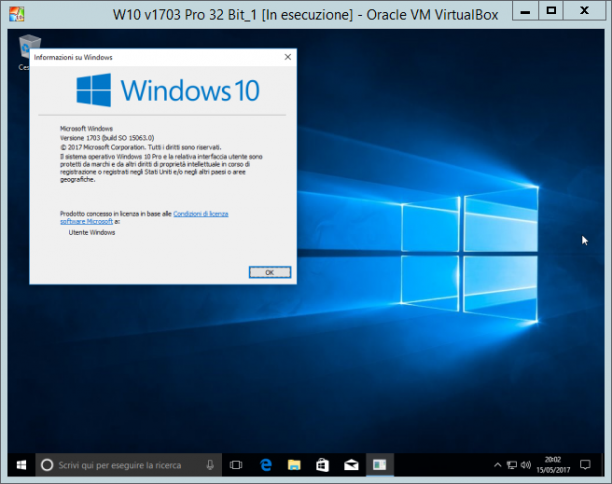Open the network status tray icon
This screenshot has height=484, width=612.
pos(512,465)
